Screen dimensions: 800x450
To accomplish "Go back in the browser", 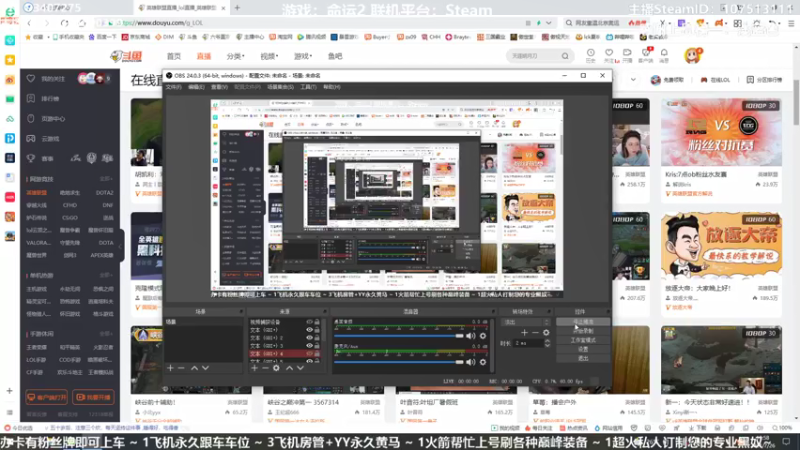I will point(29,23).
